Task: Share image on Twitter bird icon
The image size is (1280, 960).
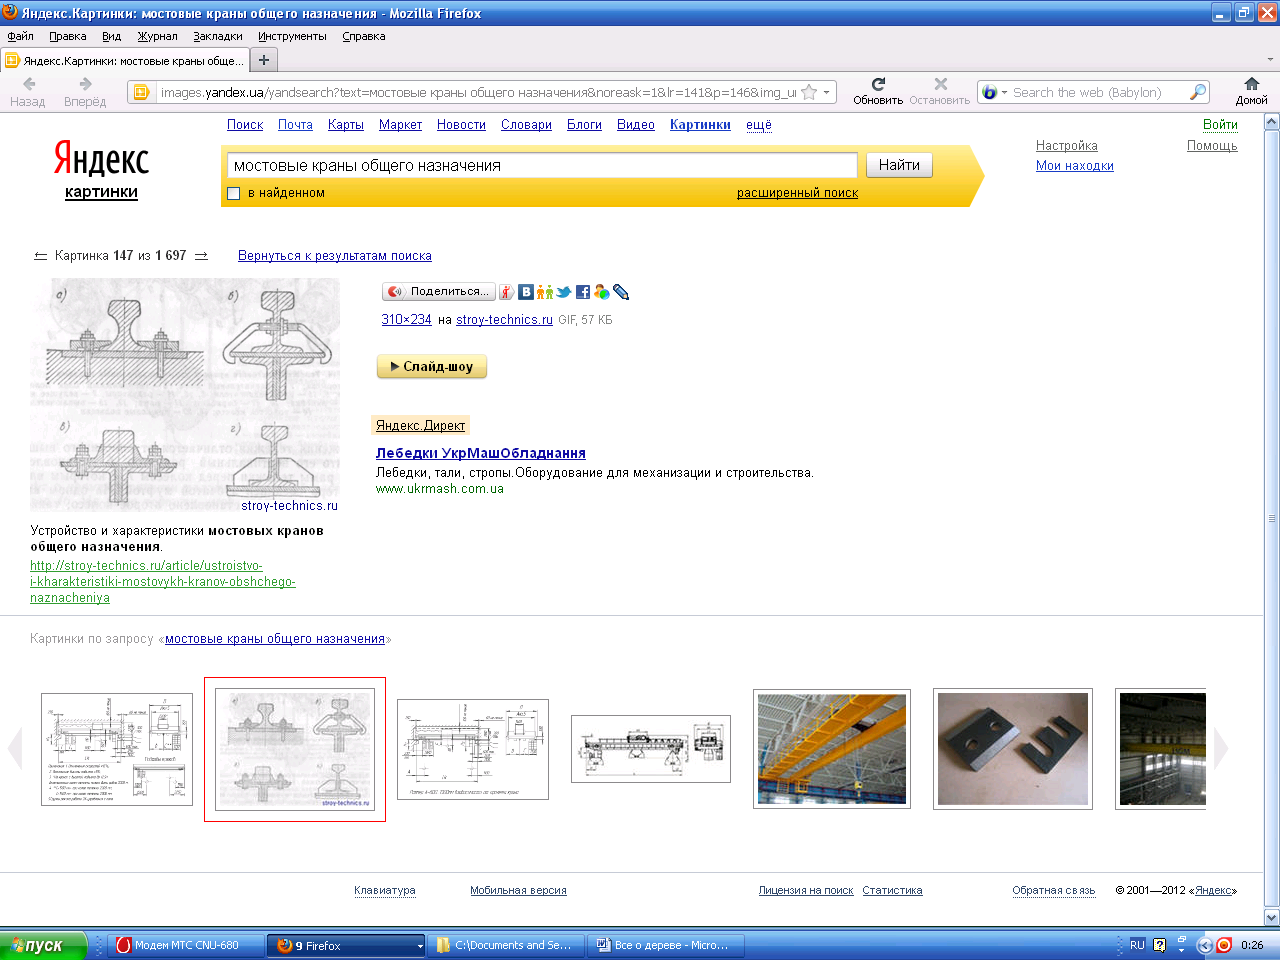Action: [x=564, y=292]
